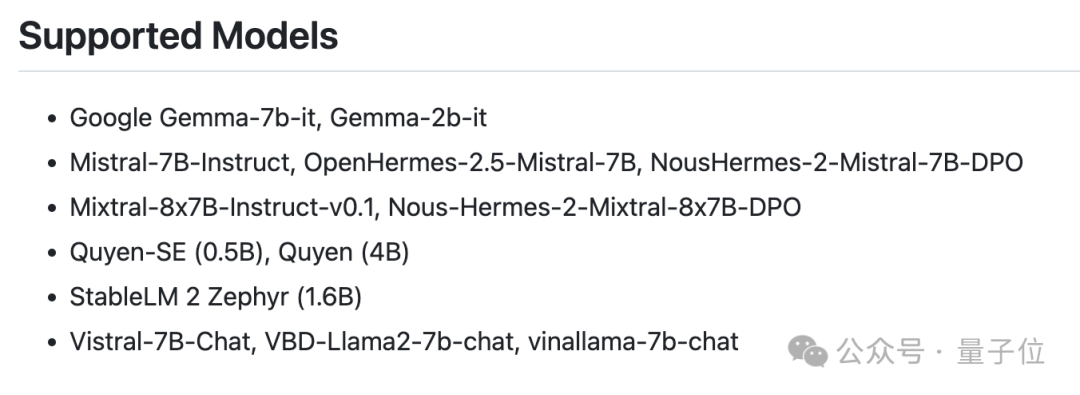Click the 量子位 watermark text

click(1001, 352)
